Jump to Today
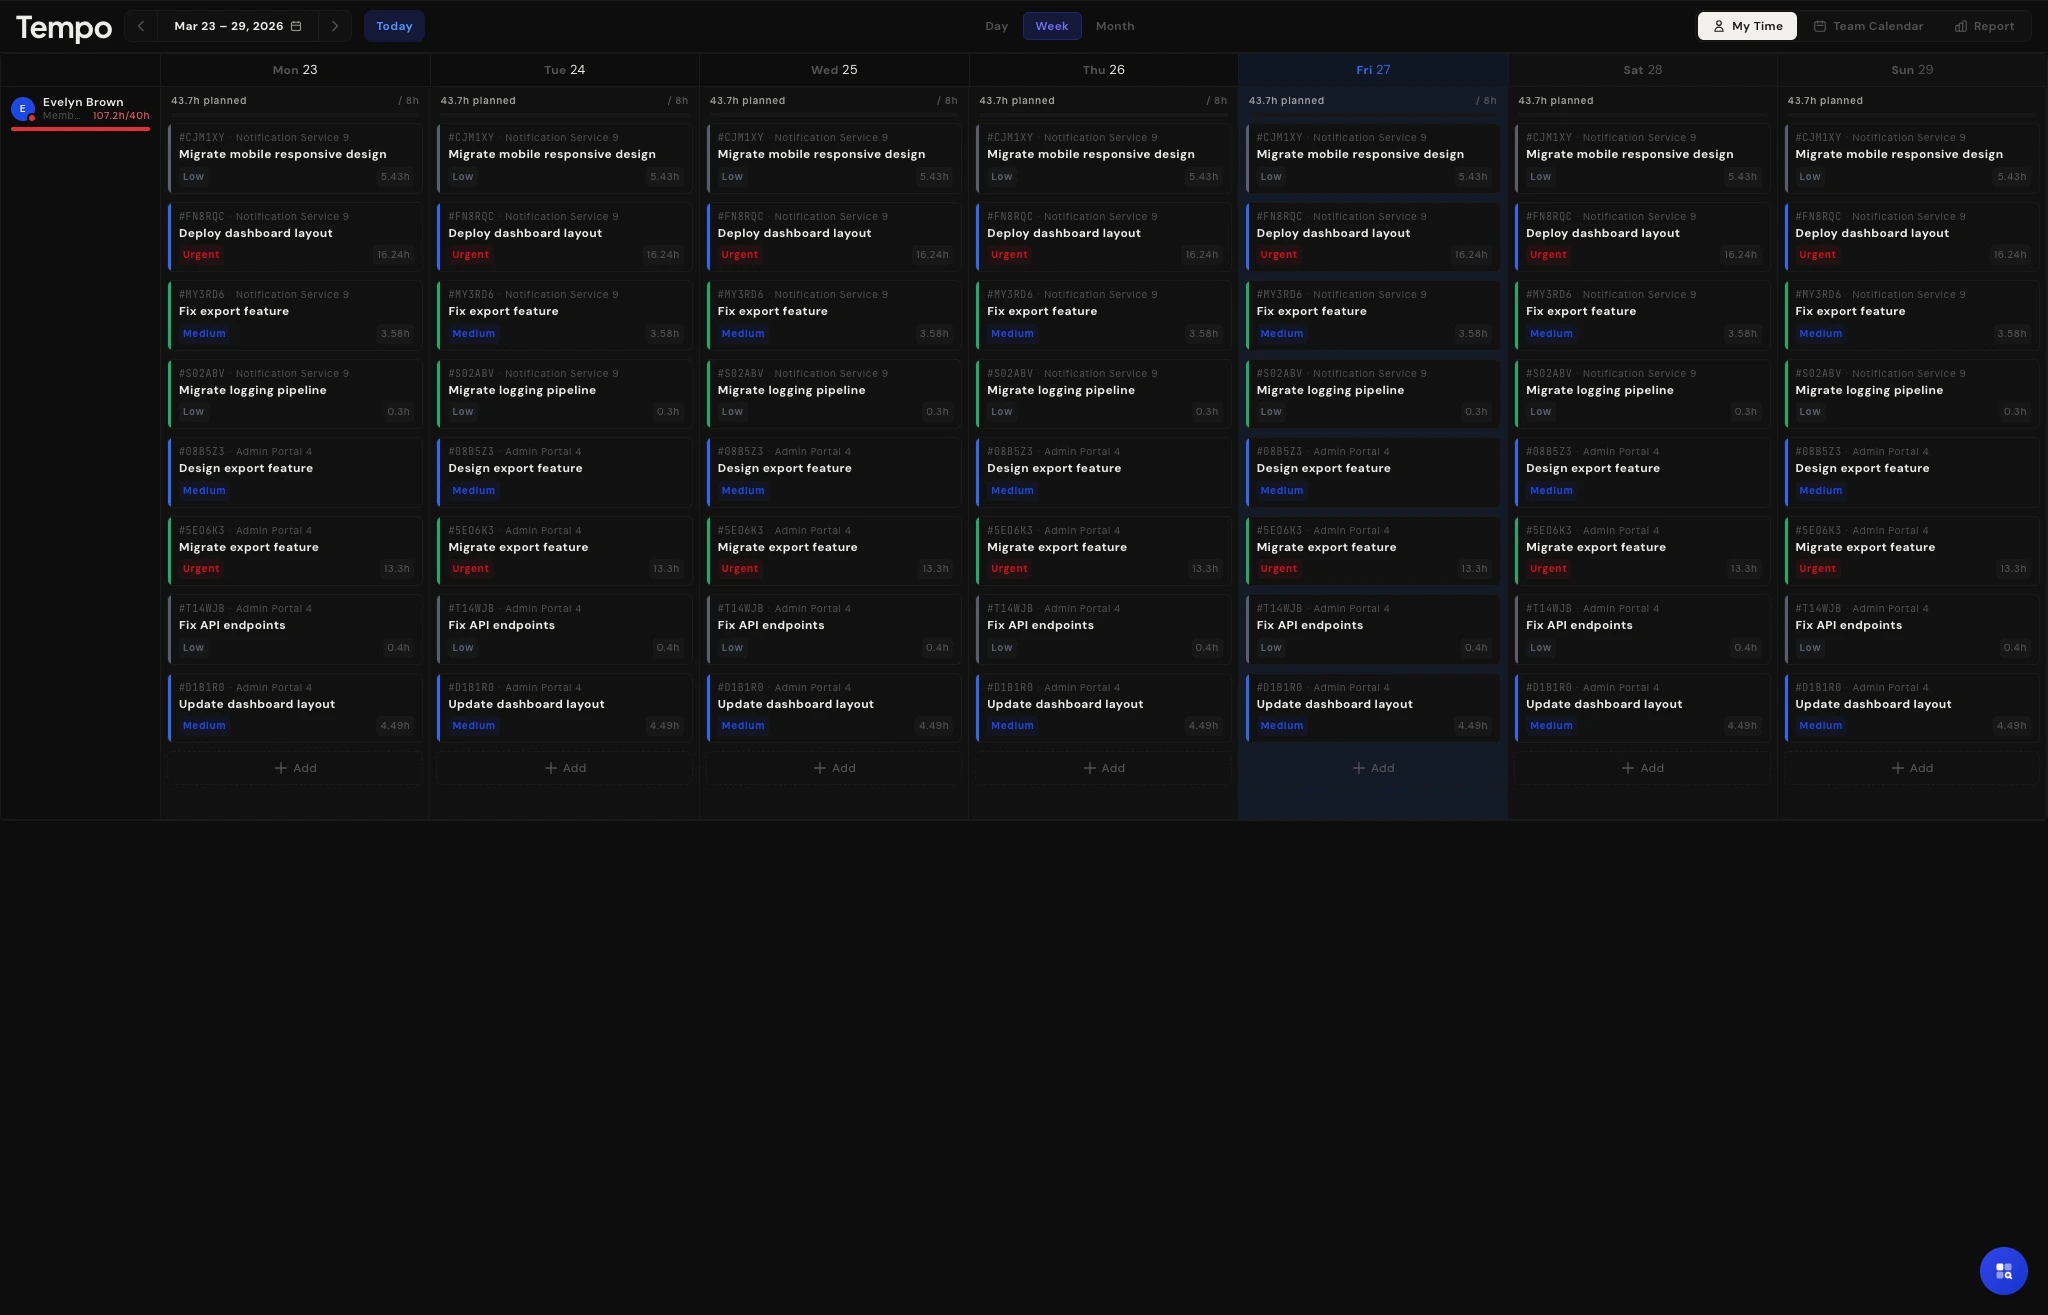The width and height of the screenshot is (2048, 1315). [x=394, y=26]
